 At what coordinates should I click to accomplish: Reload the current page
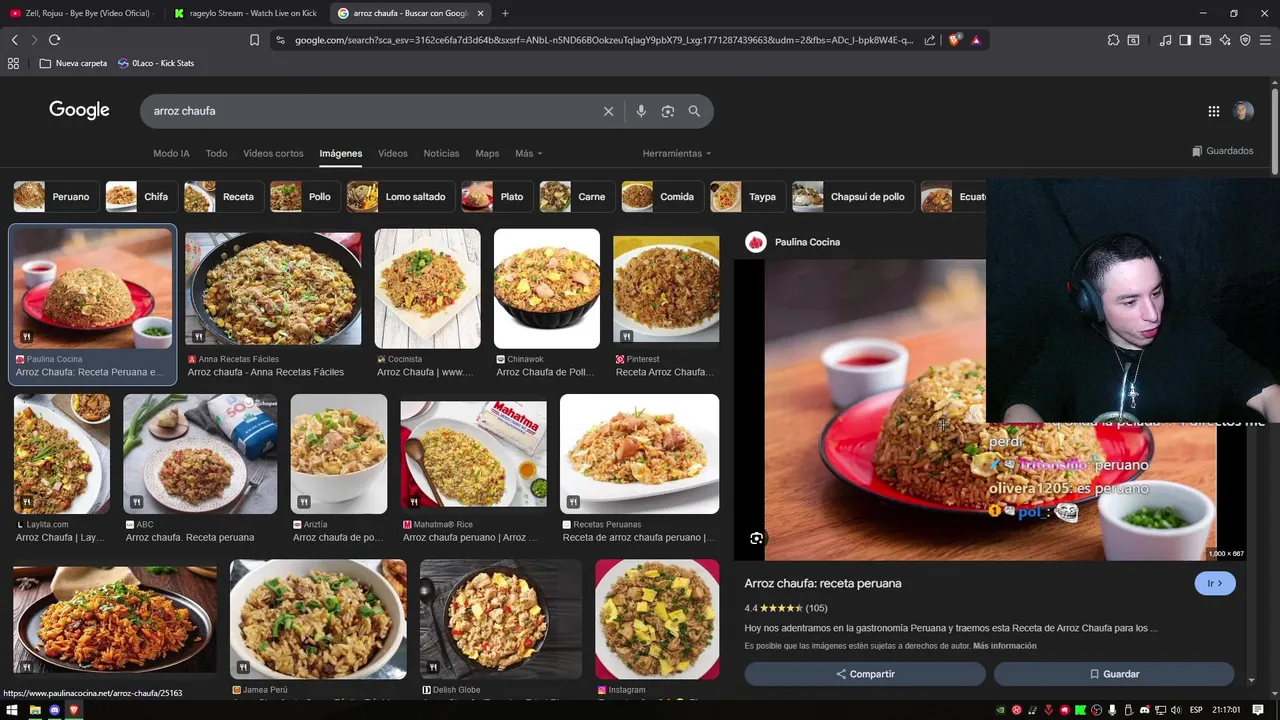click(54, 40)
